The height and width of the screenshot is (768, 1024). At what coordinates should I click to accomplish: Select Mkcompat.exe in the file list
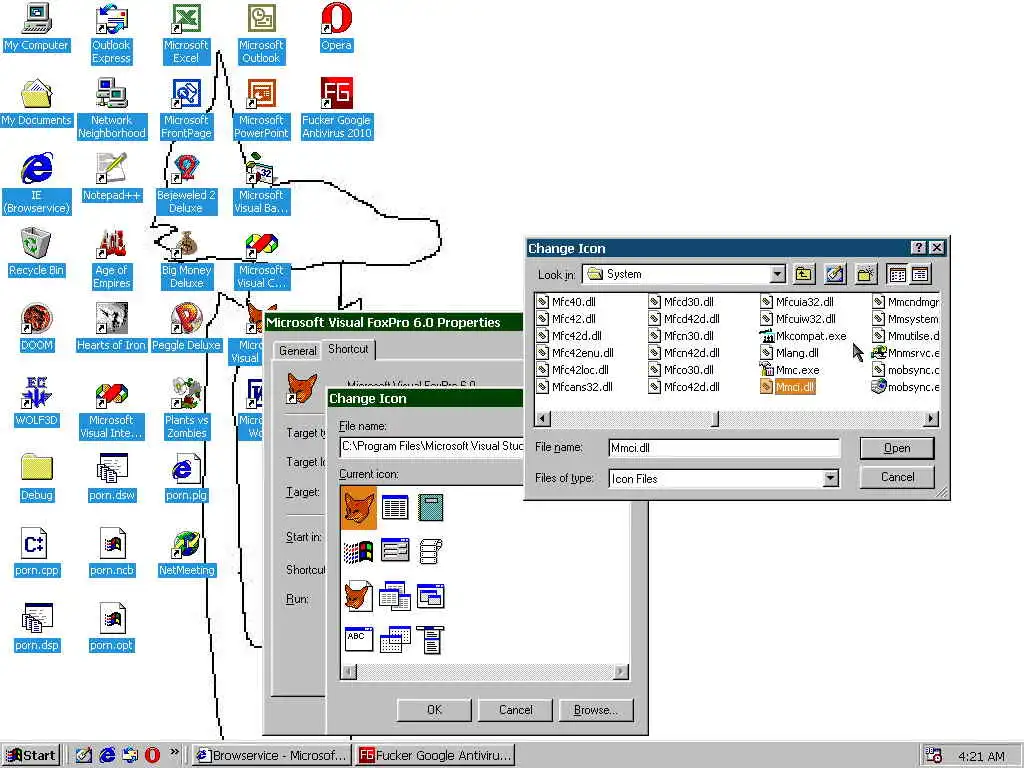pos(803,336)
